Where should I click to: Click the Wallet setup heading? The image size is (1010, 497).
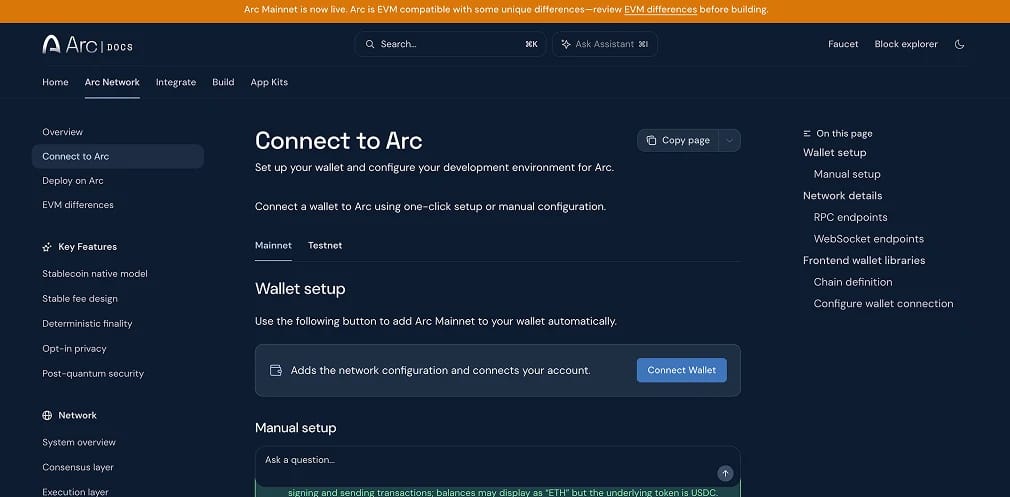tap(300, 288)
